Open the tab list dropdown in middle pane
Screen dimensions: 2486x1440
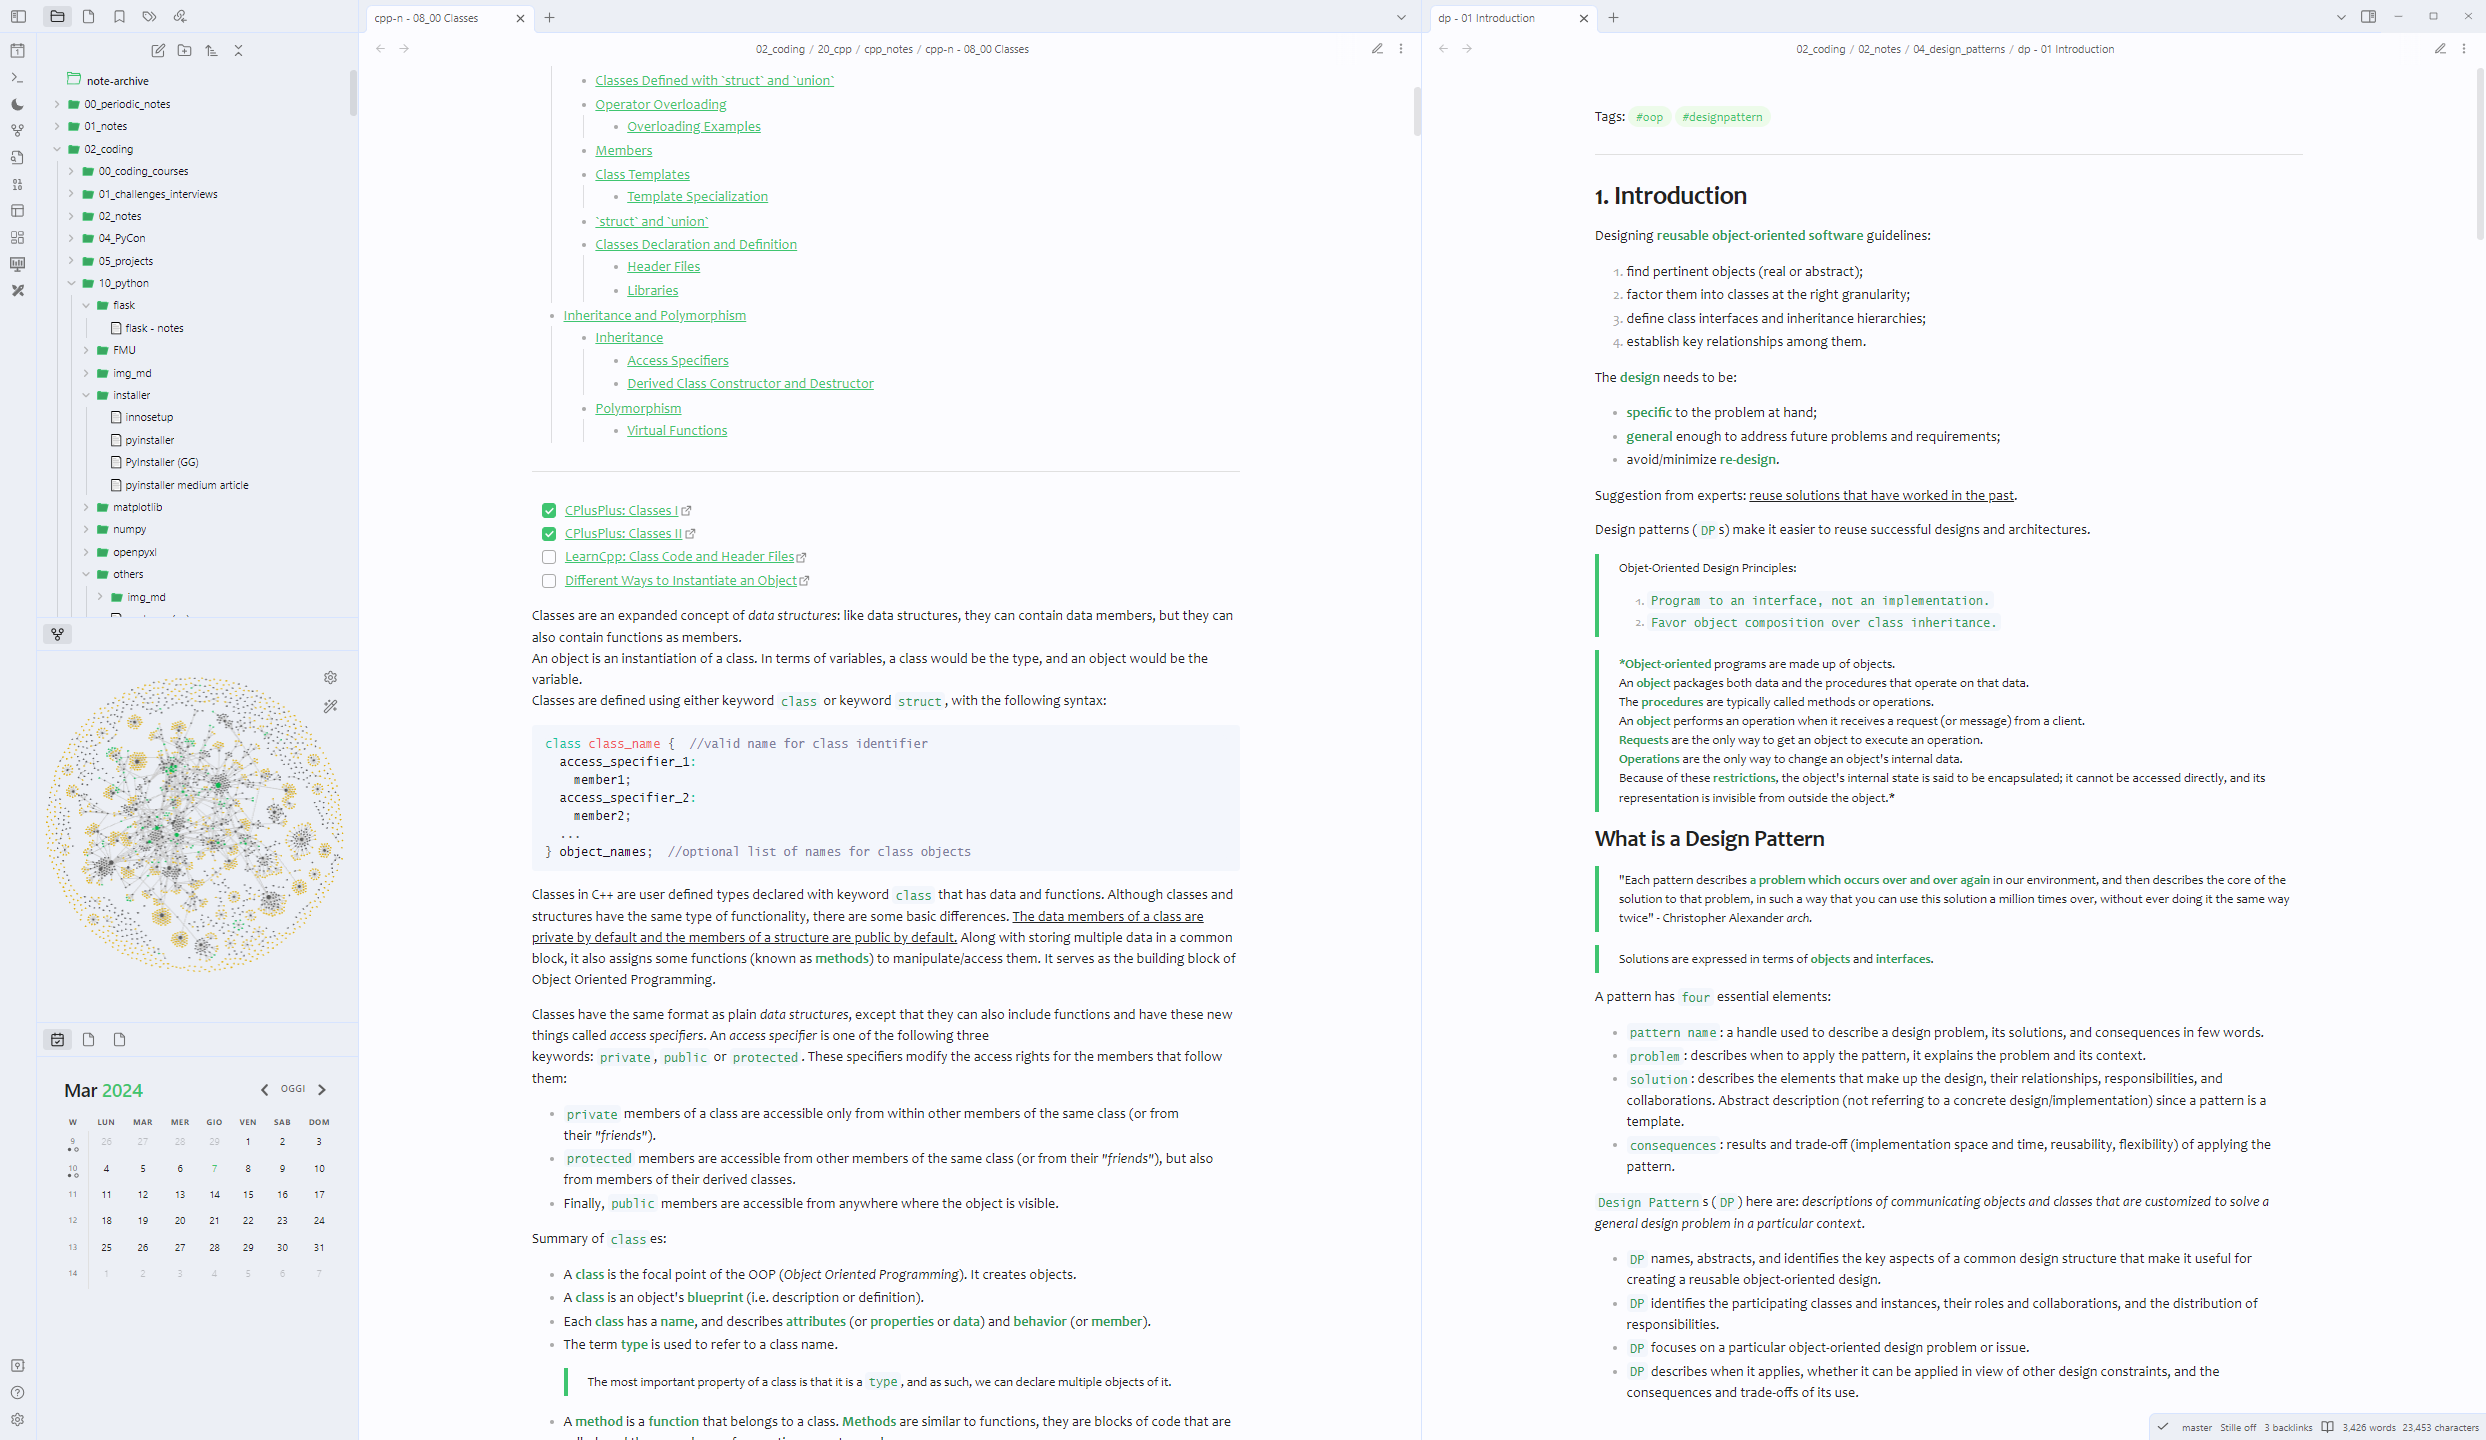[1401, 17]
